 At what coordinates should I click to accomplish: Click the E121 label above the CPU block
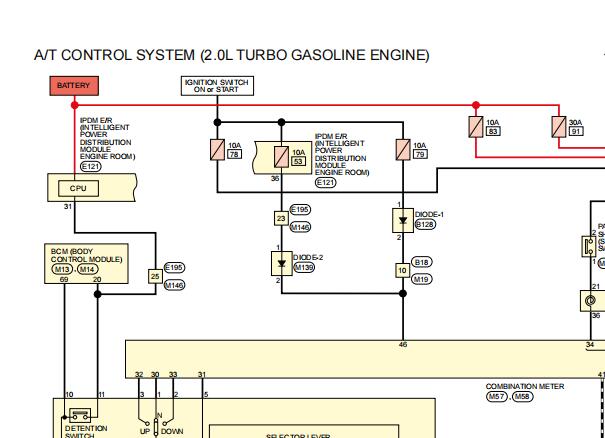click(x=91, y=166)
